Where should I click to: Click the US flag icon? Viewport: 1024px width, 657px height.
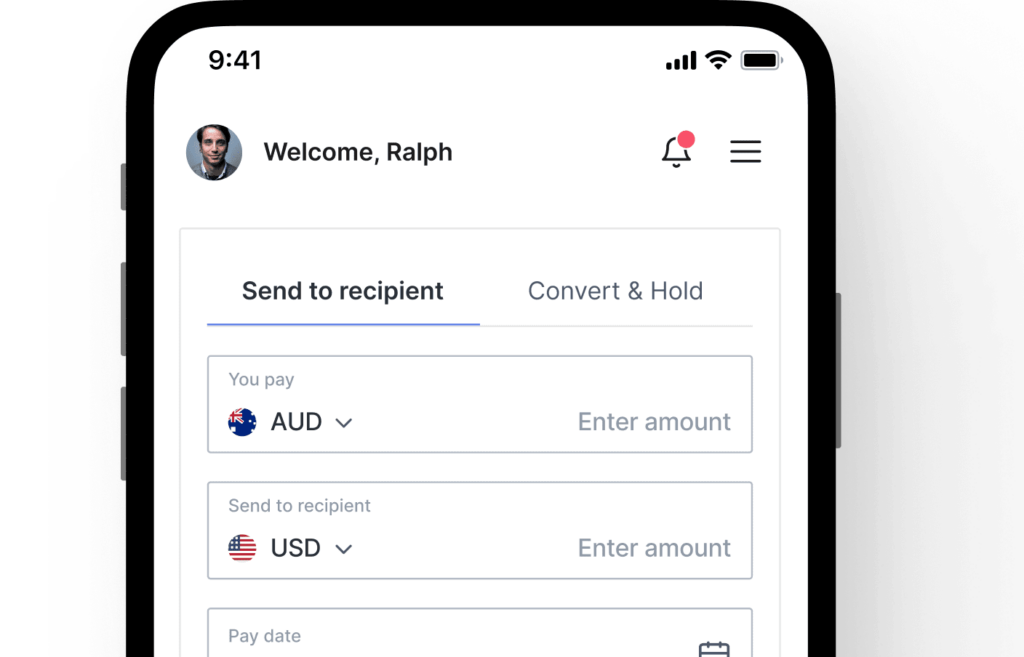[x=242, y=548]
